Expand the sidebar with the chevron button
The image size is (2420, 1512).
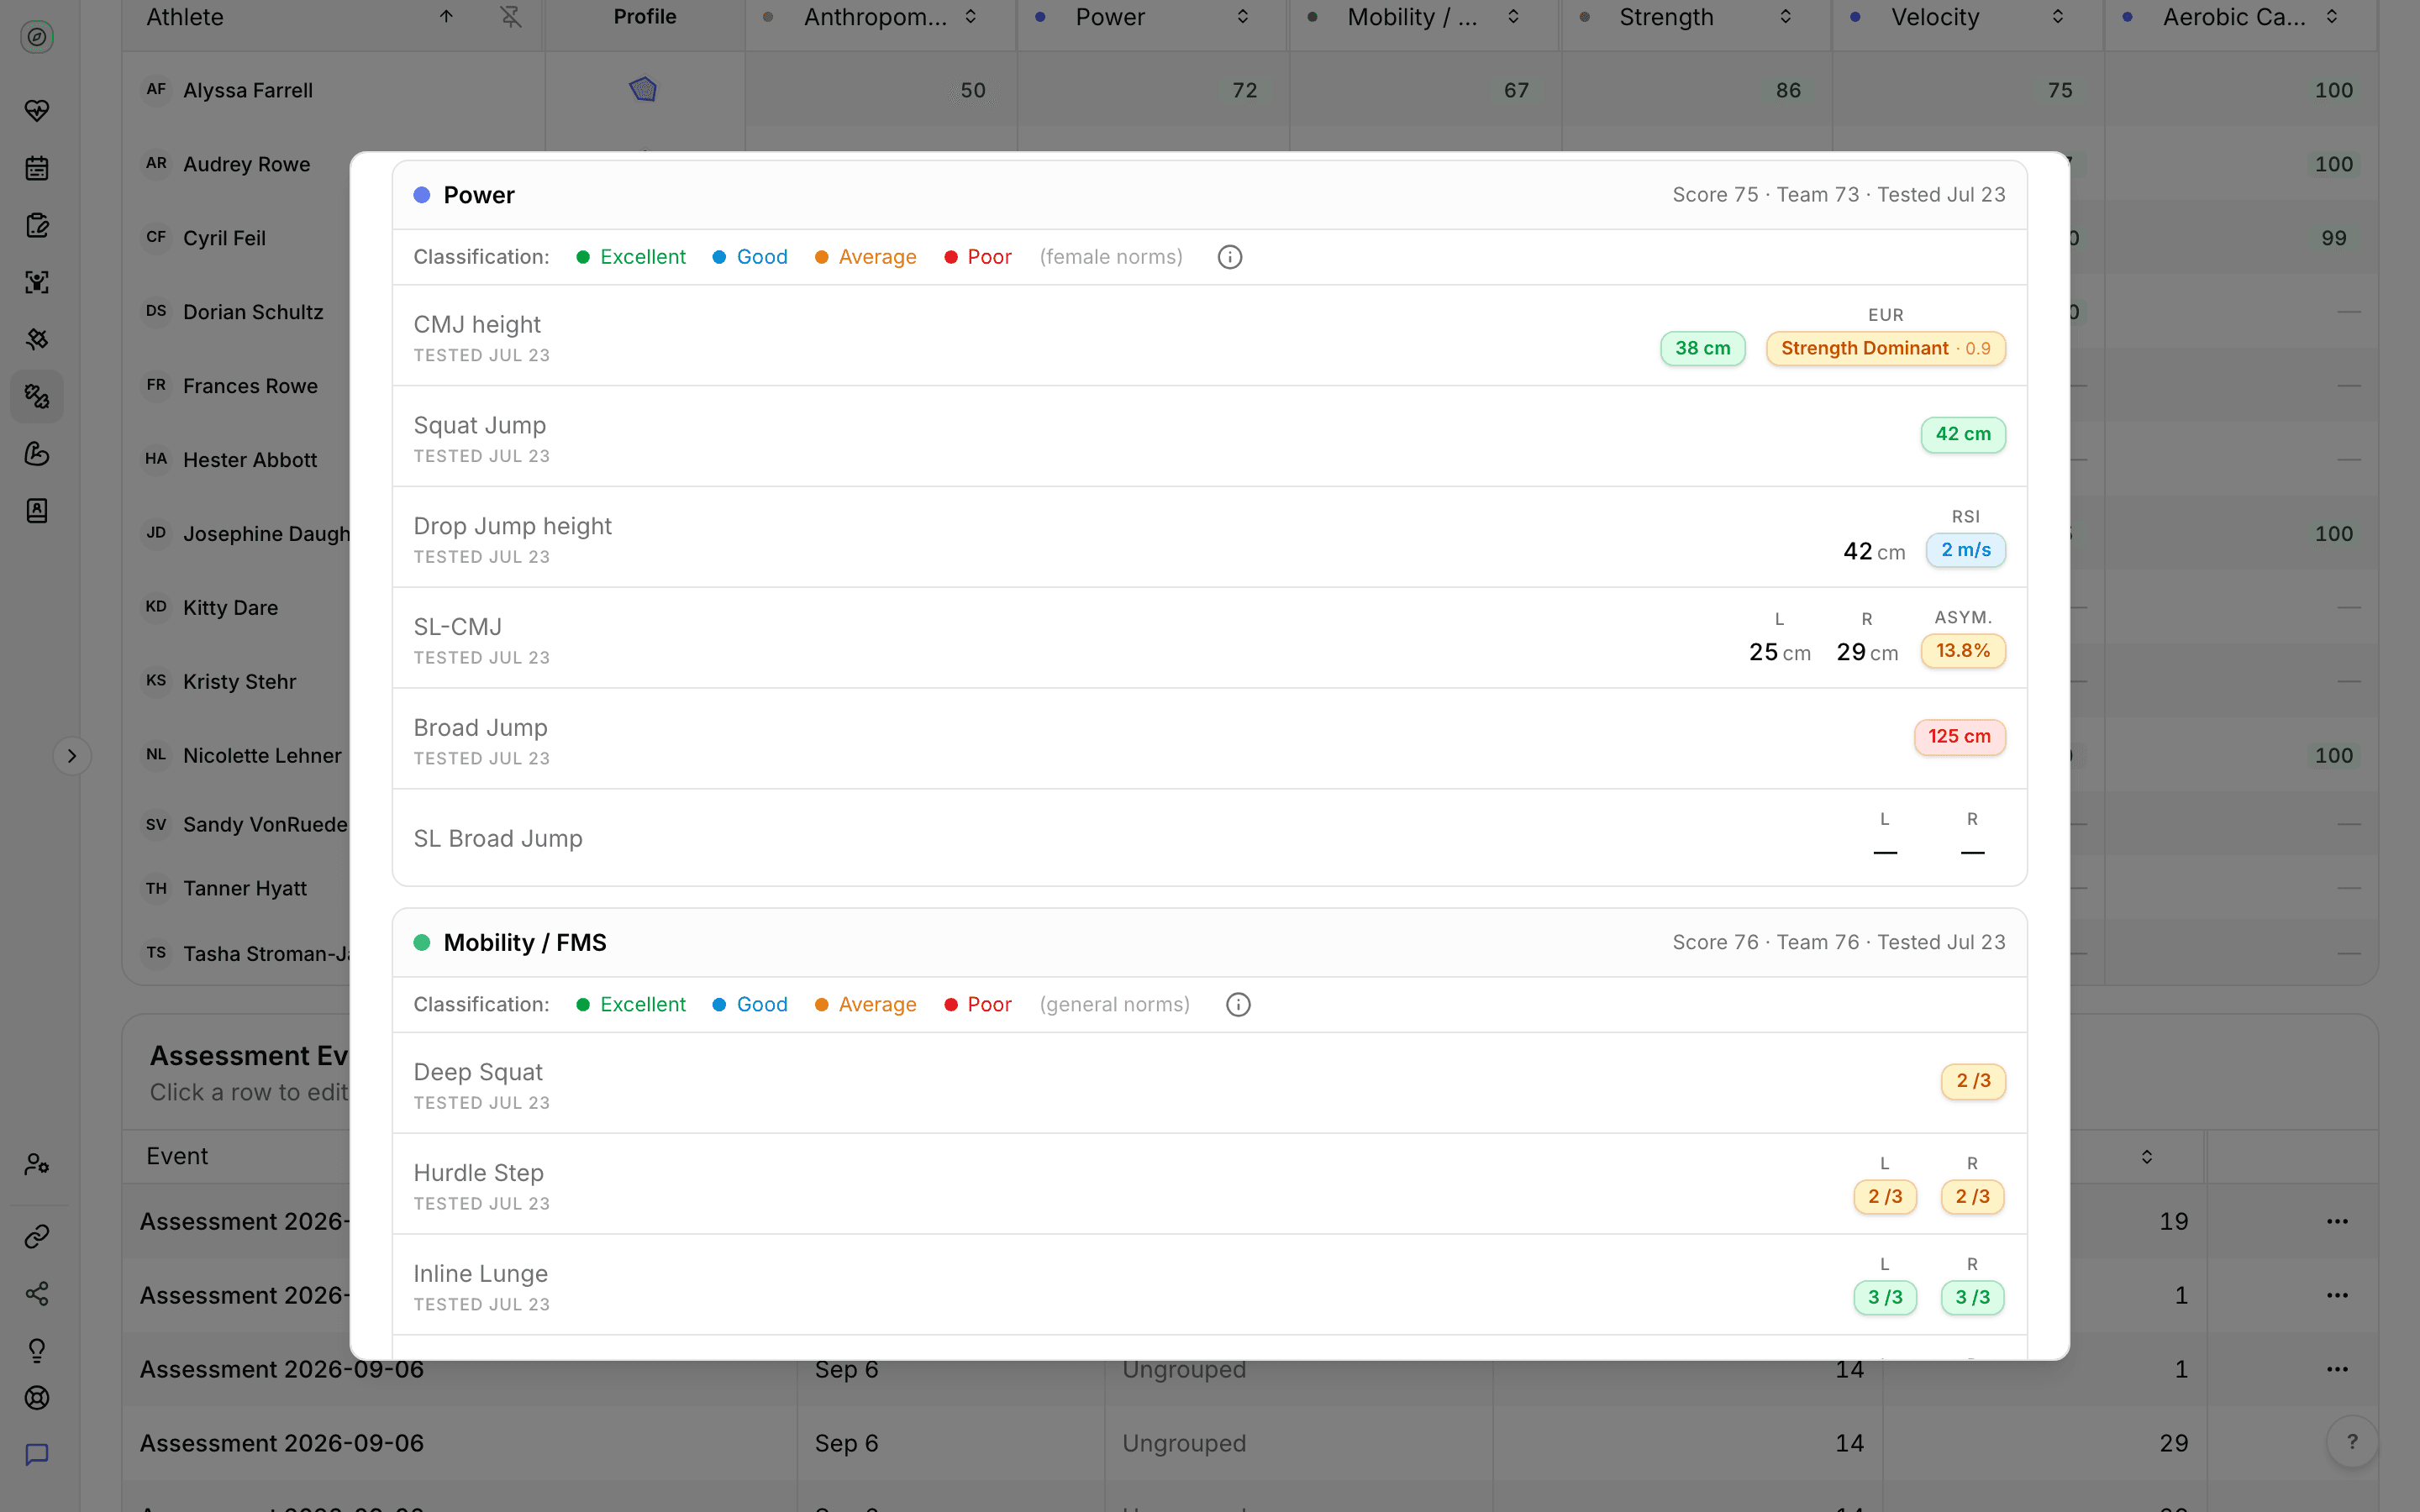[72, 756]
